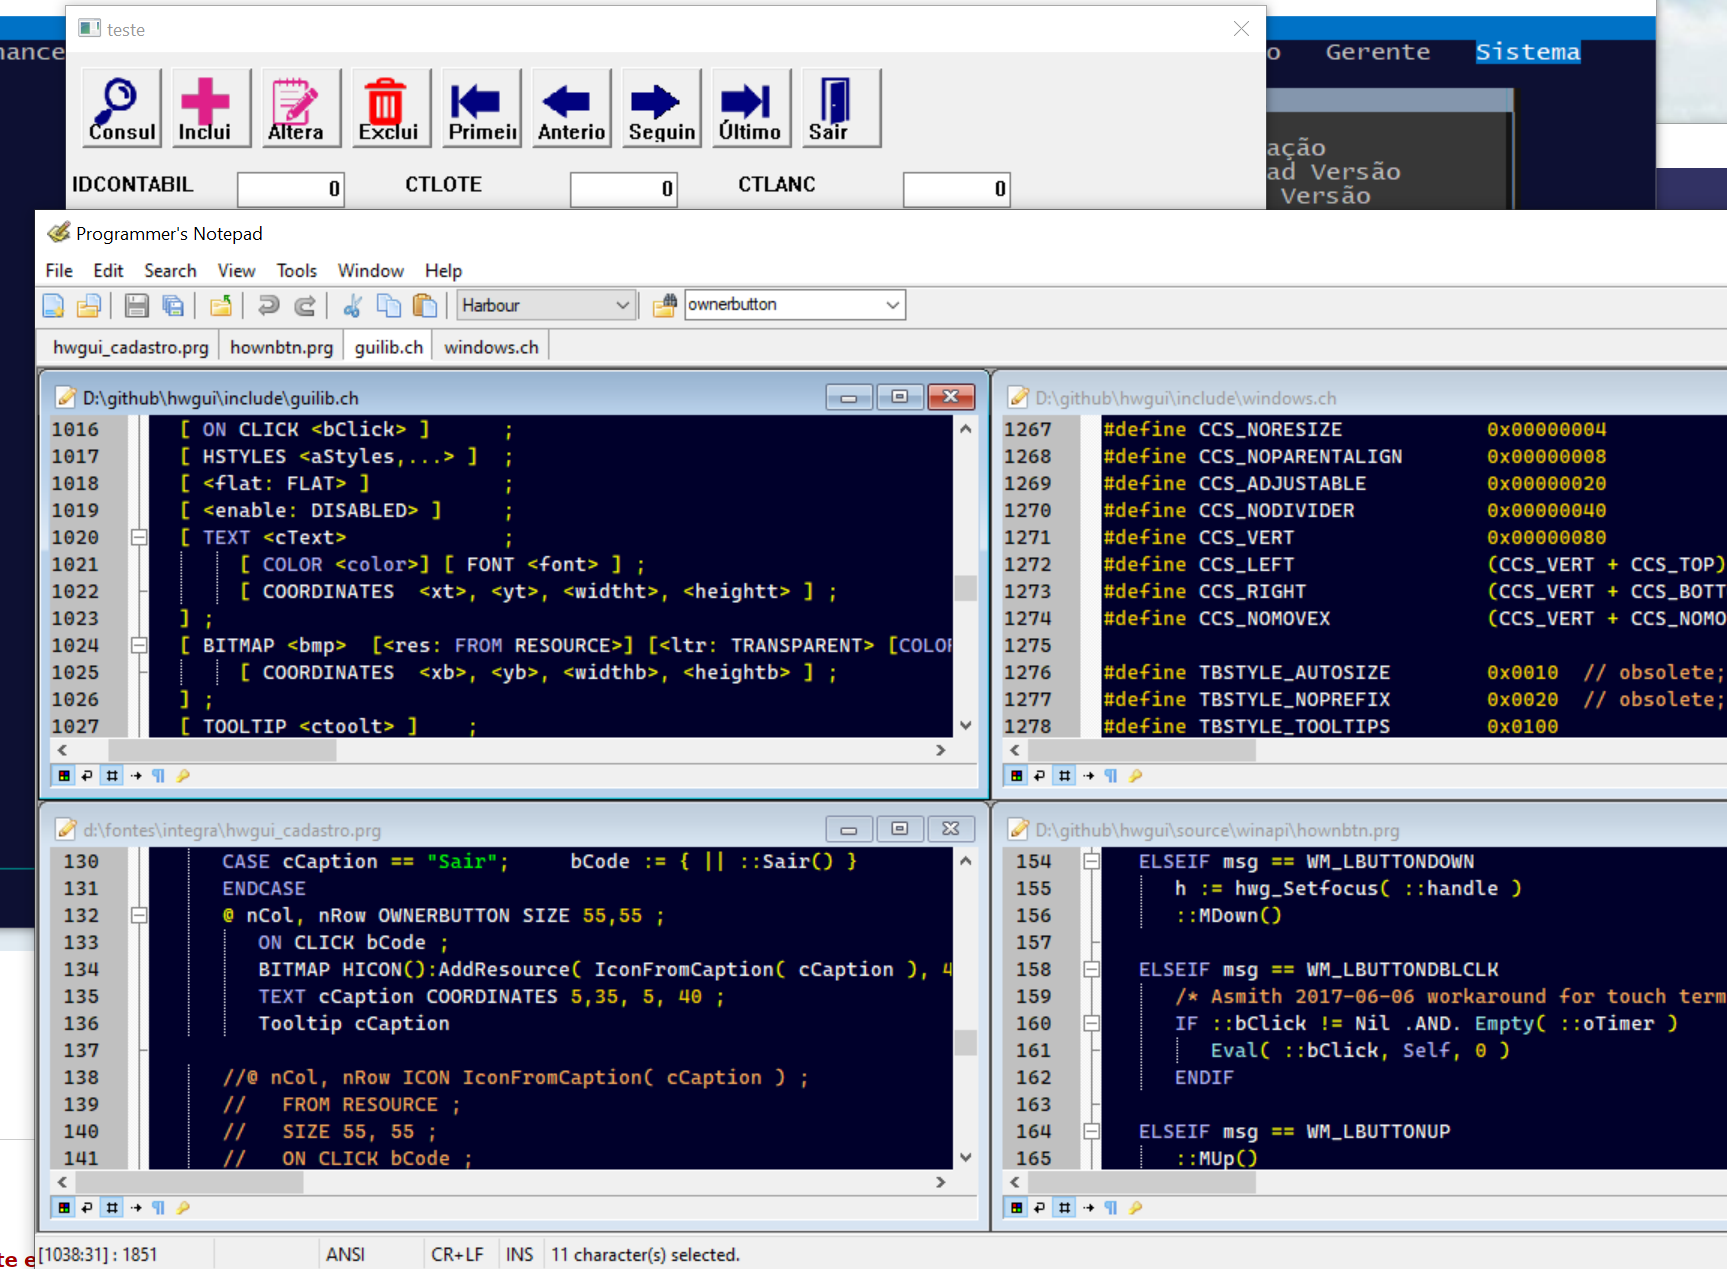
Task: Click the scissors Cut icon
Action: coord(352,306)
